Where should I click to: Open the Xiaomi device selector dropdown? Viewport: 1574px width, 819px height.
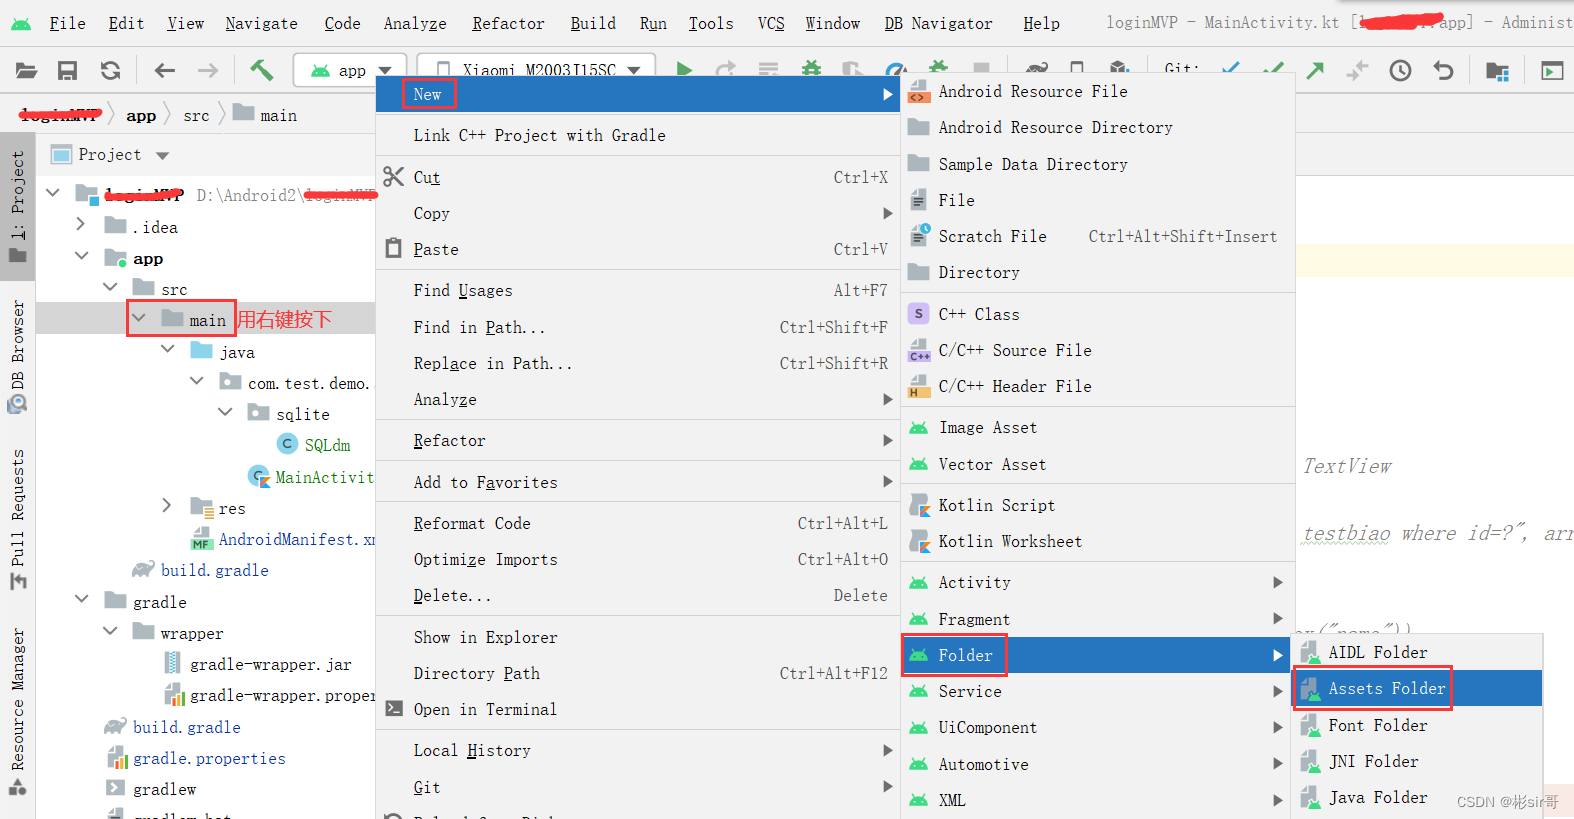pyautogui.click(x=537, y=70)
